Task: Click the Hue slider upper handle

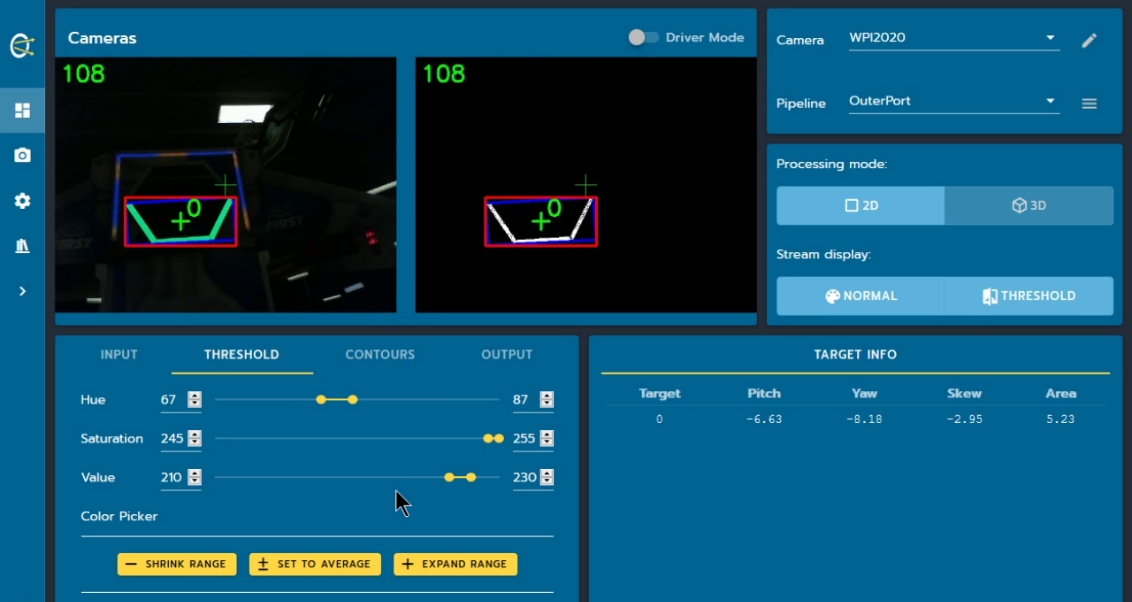Action: pos(352,399)
